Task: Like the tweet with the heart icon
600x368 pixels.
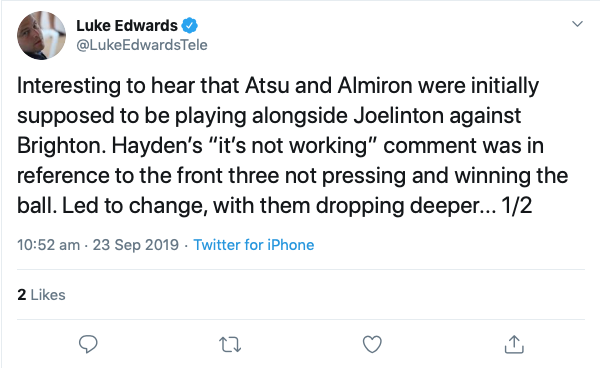Action: pyautogui.click(x=372, y=344)
